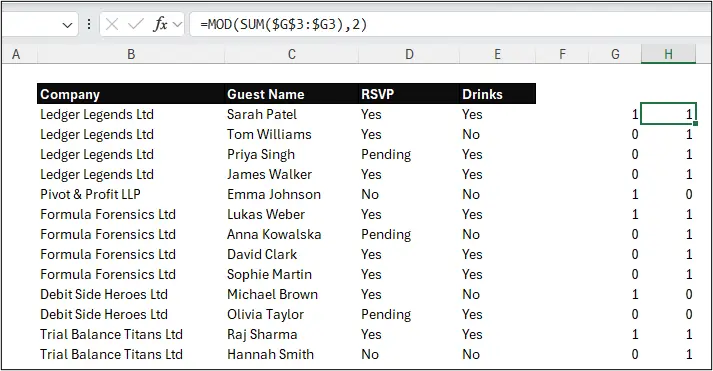Viewport: 713px width, 371px height.
Task: Select the cell with Lukas Weber
Action: tap(291, 214)
